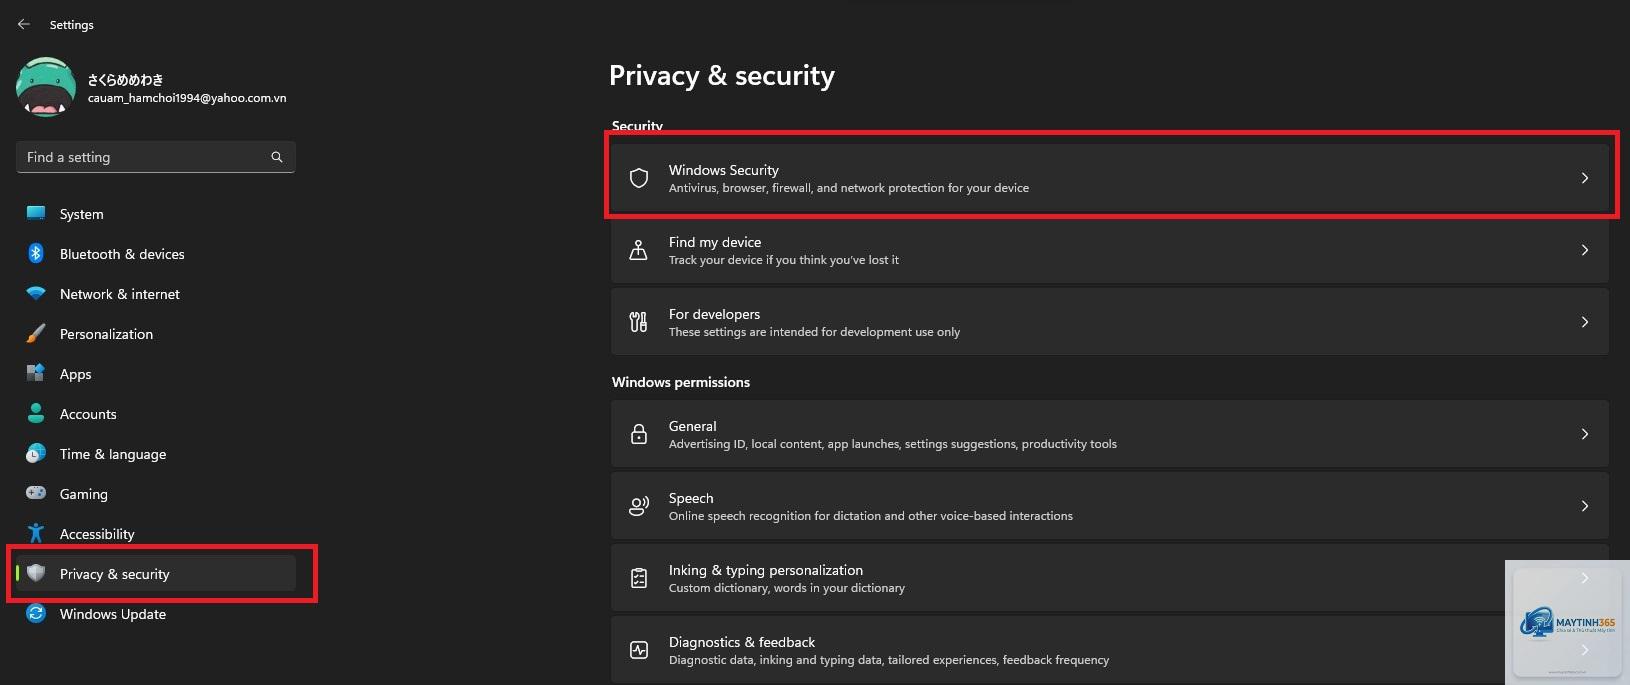This screenshot has height=685, width=1630.
Task: Click the Personalization paintbrush icon
Action: 36,333
